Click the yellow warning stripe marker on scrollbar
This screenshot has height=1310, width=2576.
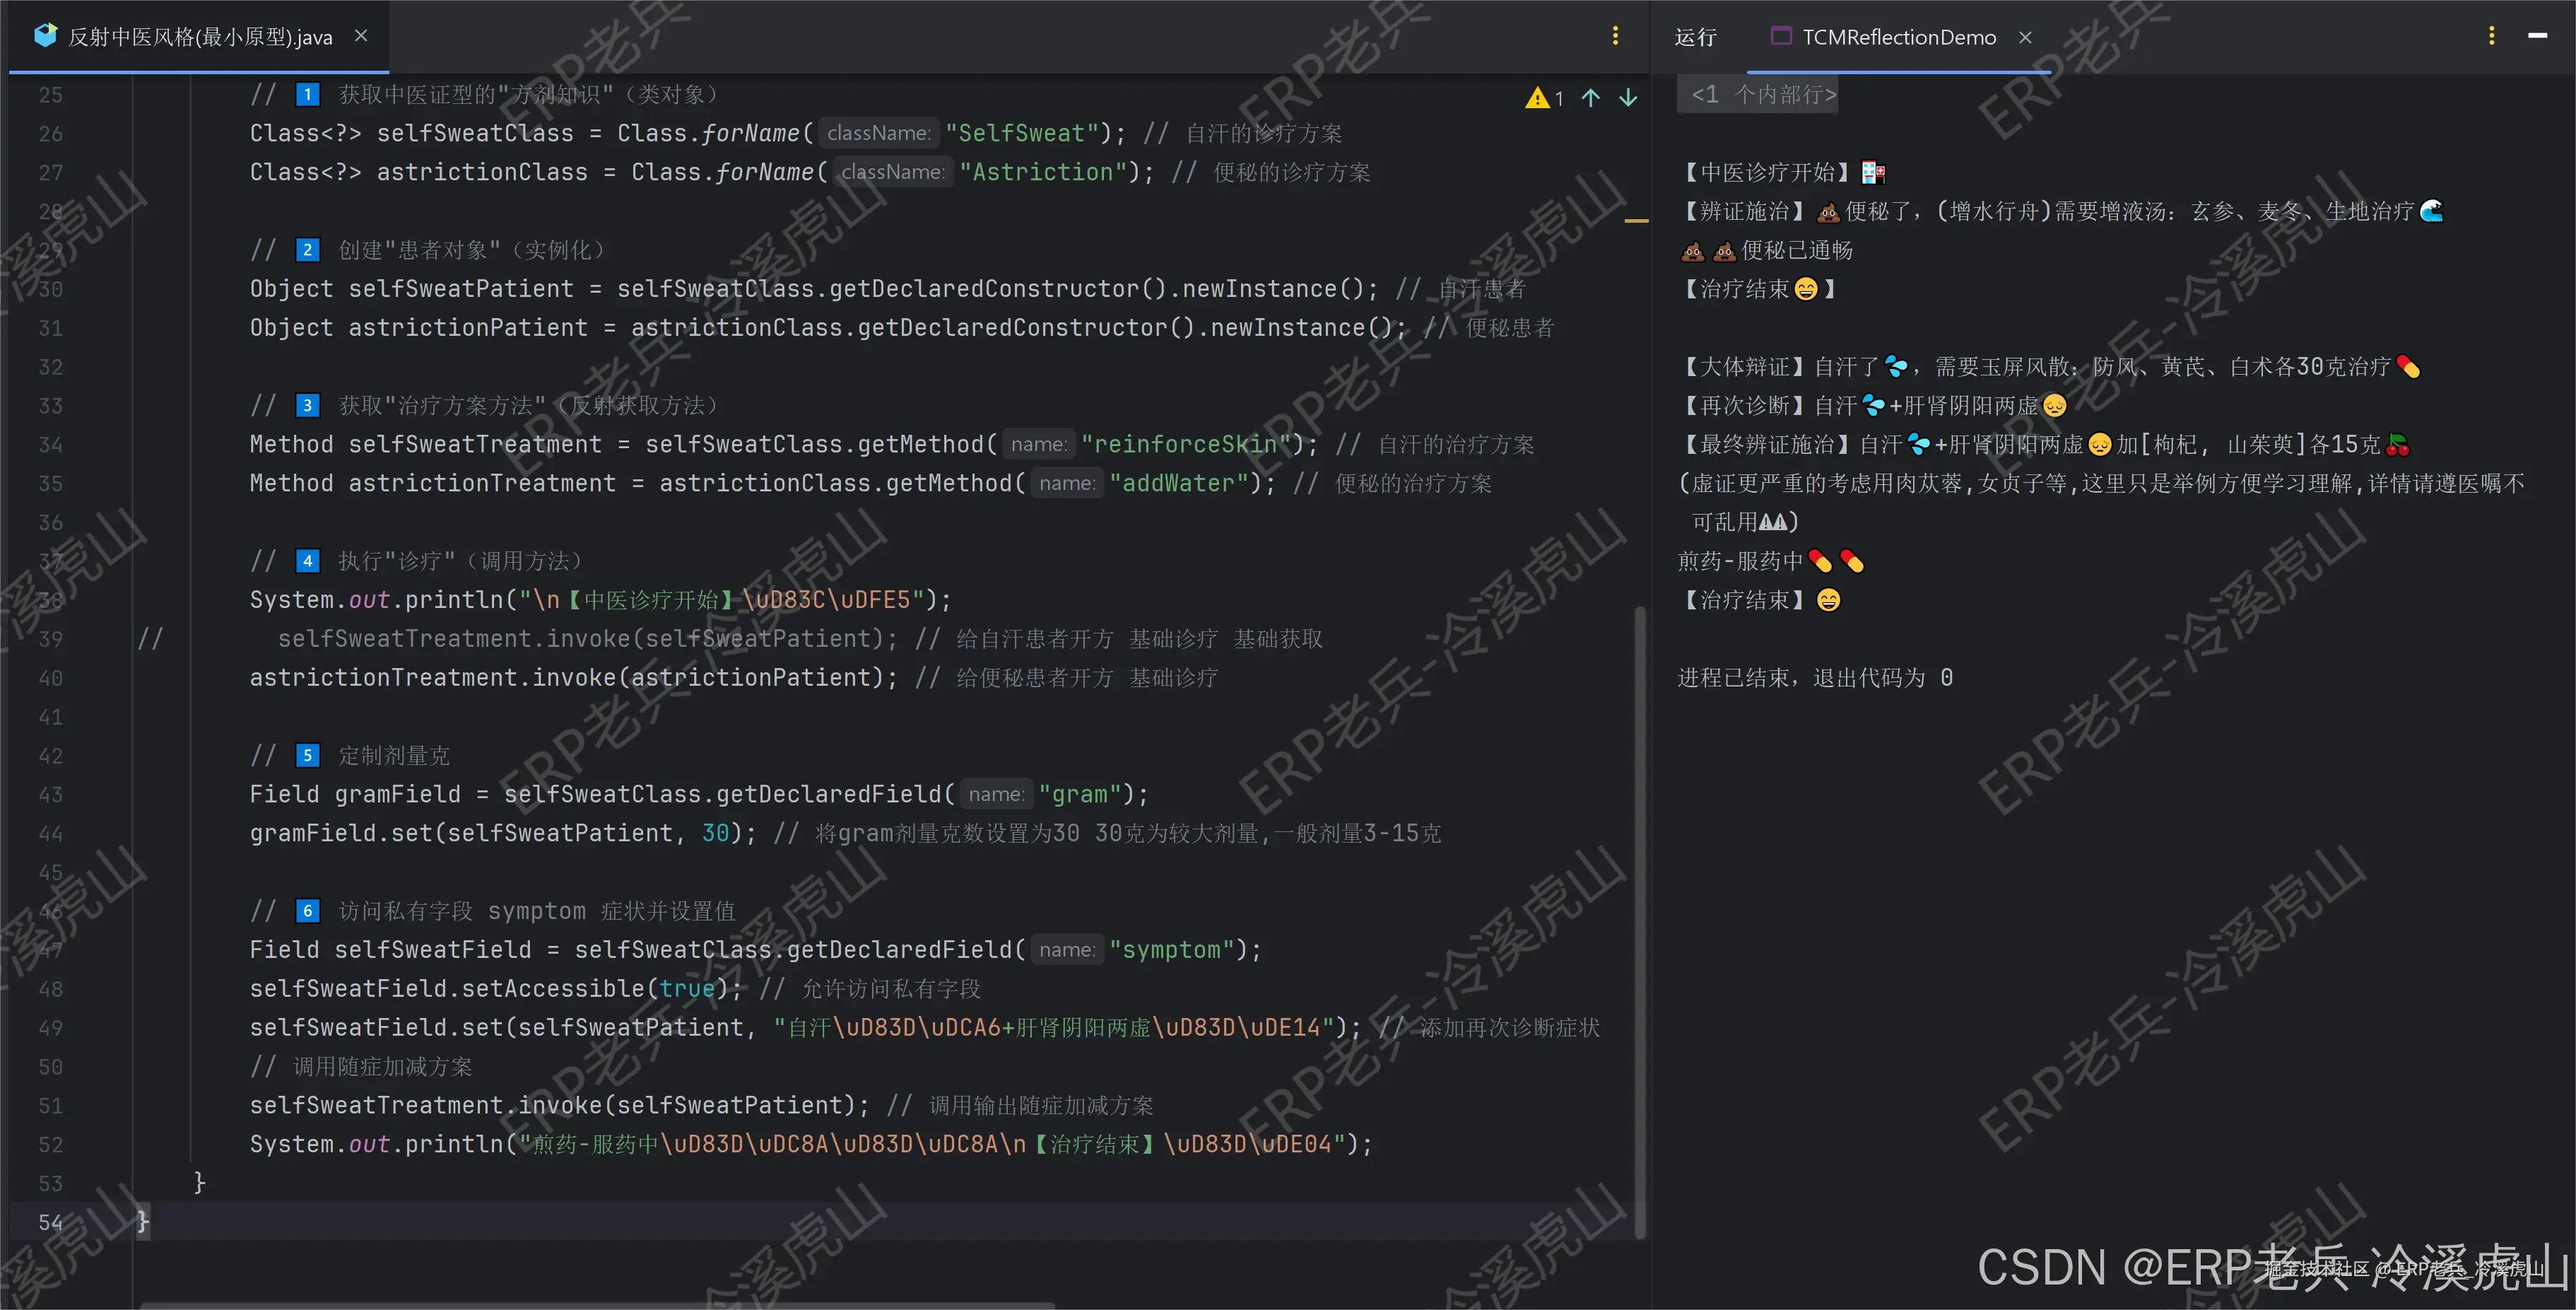click(1636, 220)
